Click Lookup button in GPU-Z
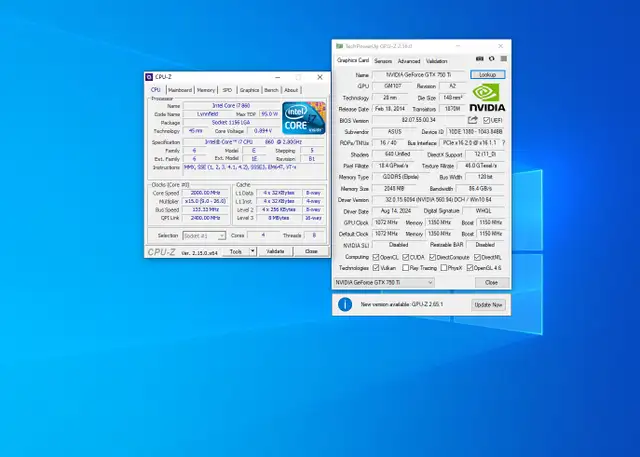The height and width of the screenshot is (457, 640). [487, 75]
